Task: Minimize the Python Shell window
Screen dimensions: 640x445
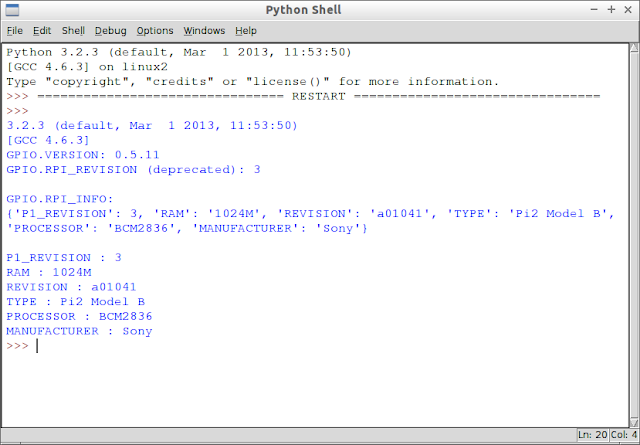Action: (x=594, y=9)
